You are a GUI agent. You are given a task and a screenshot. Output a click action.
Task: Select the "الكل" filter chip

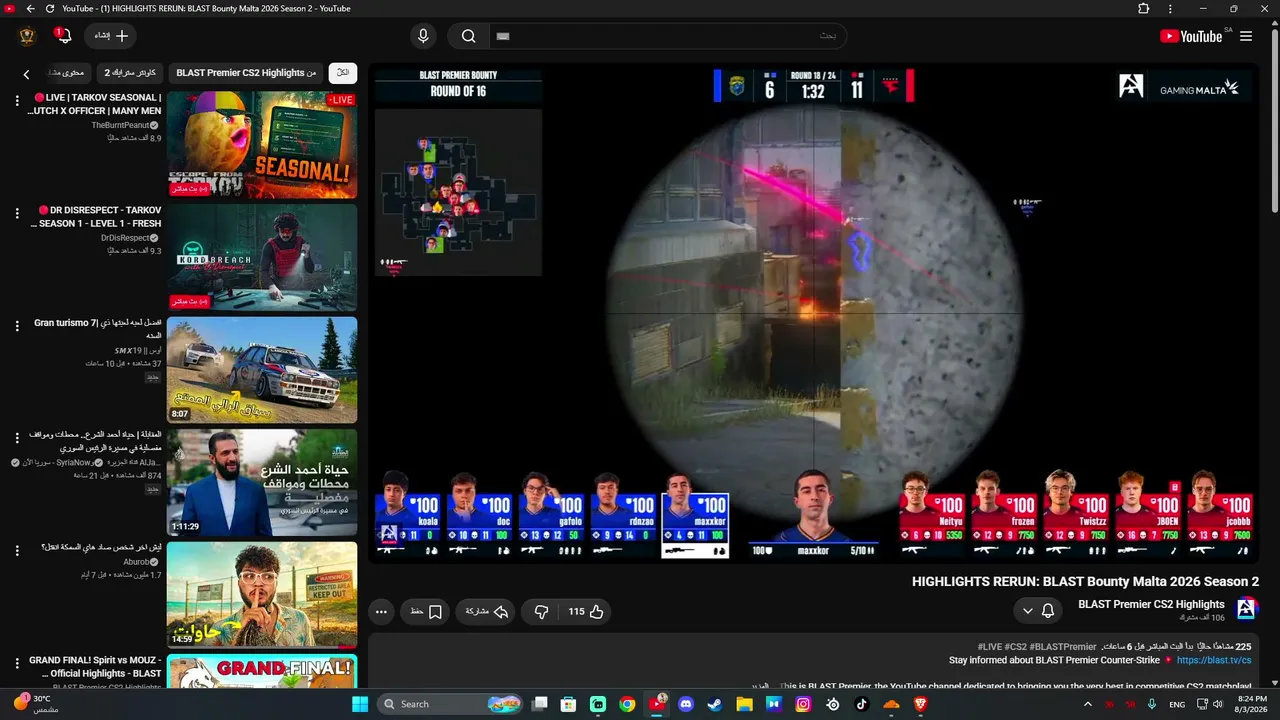click(343, 73)
